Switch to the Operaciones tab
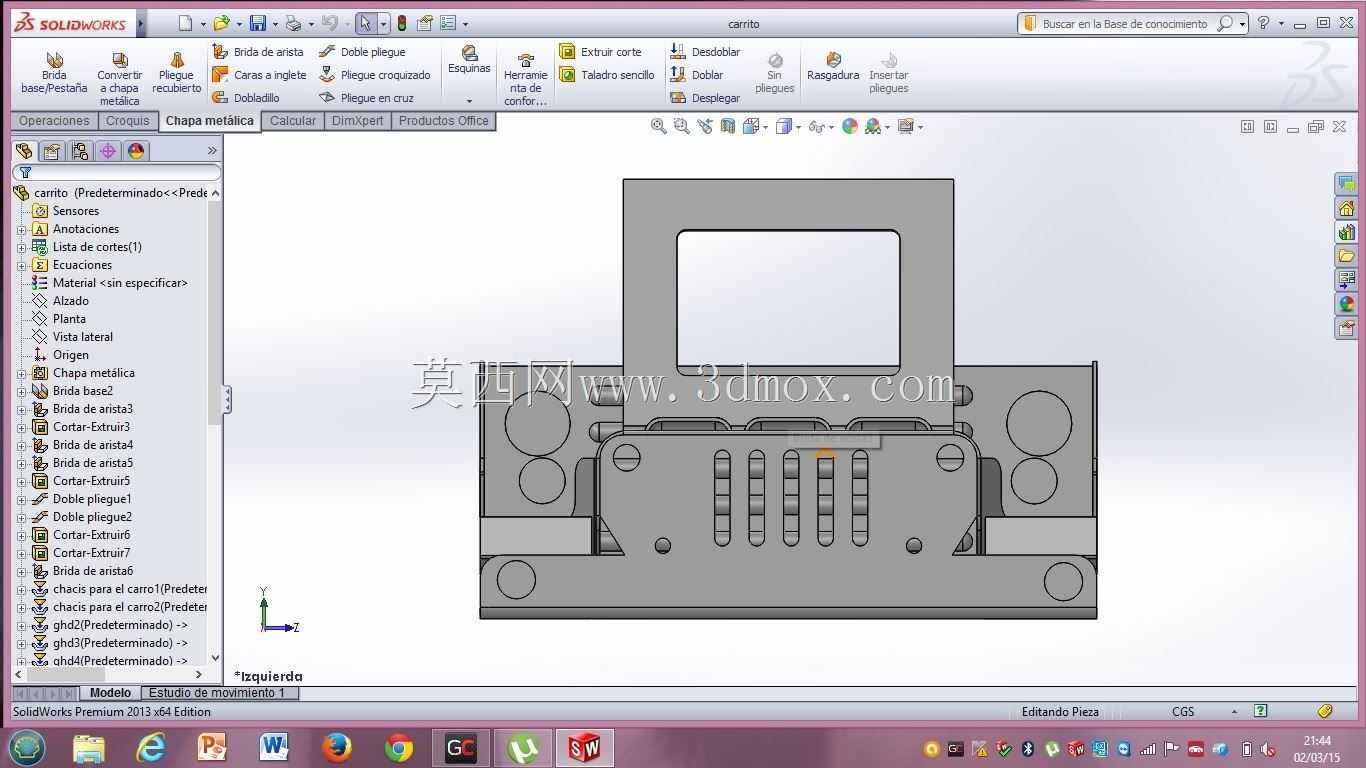1366x768 pixels. coord(54,121)
